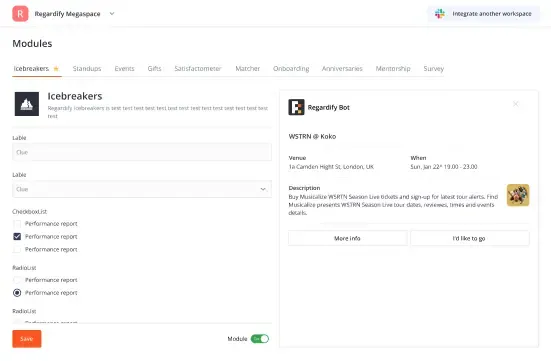Click the red Regardify R workspace logo
This screenshot has height=361, width=551.
(x=20, y=14)
